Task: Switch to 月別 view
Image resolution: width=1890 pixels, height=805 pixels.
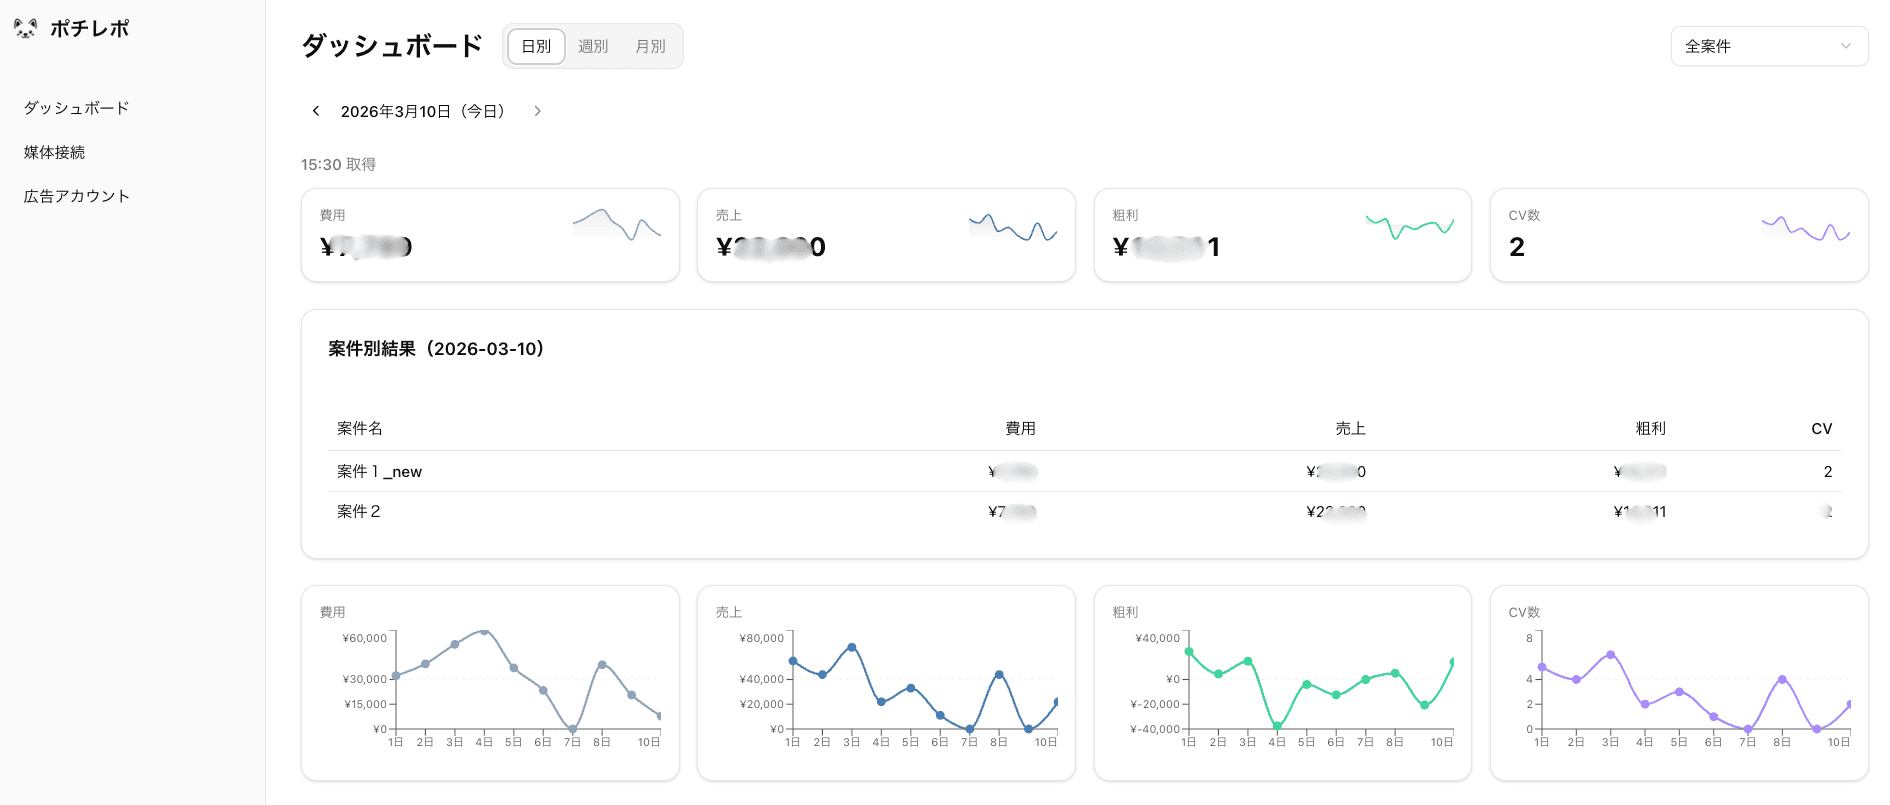Action: (650, 46)
